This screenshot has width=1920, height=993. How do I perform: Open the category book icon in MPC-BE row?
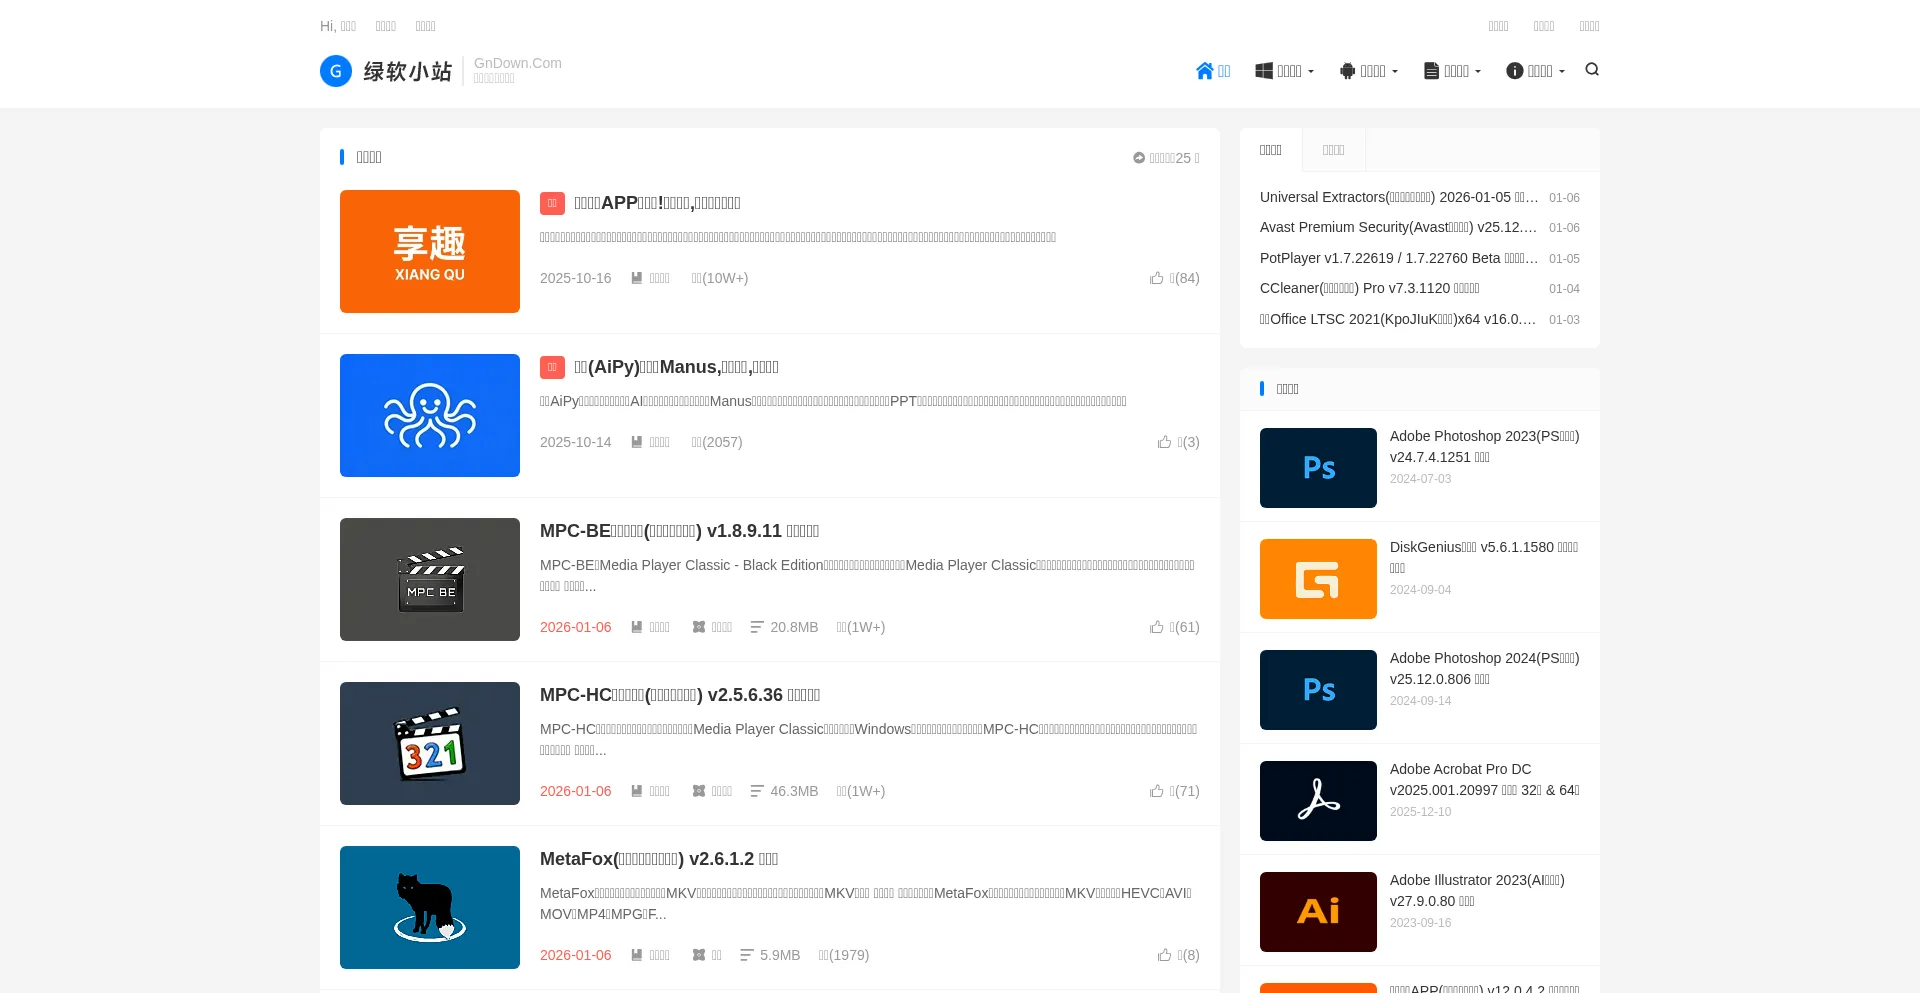637,627
